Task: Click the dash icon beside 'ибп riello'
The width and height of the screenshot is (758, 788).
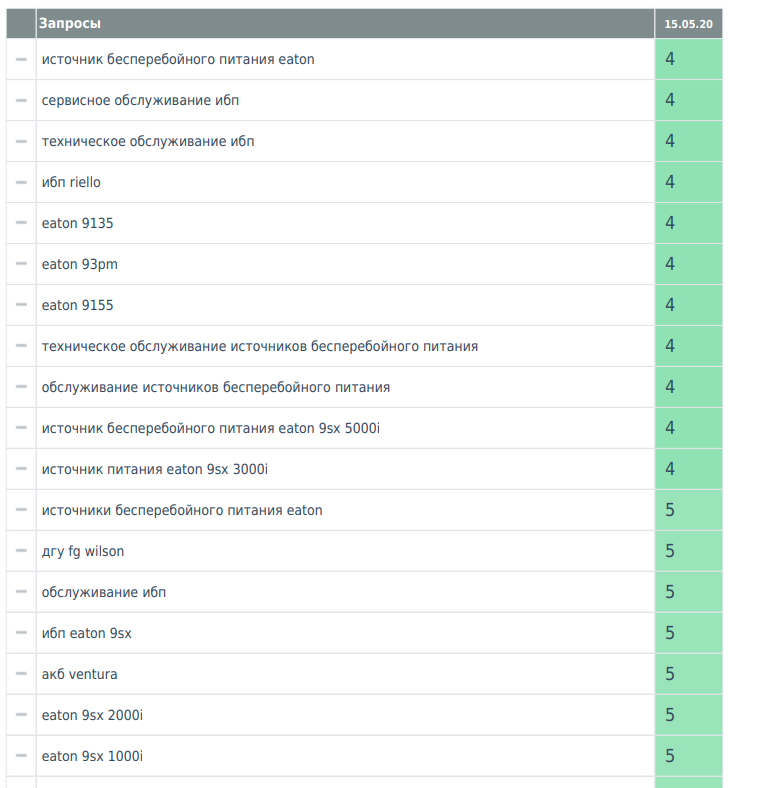Action: 21,182
